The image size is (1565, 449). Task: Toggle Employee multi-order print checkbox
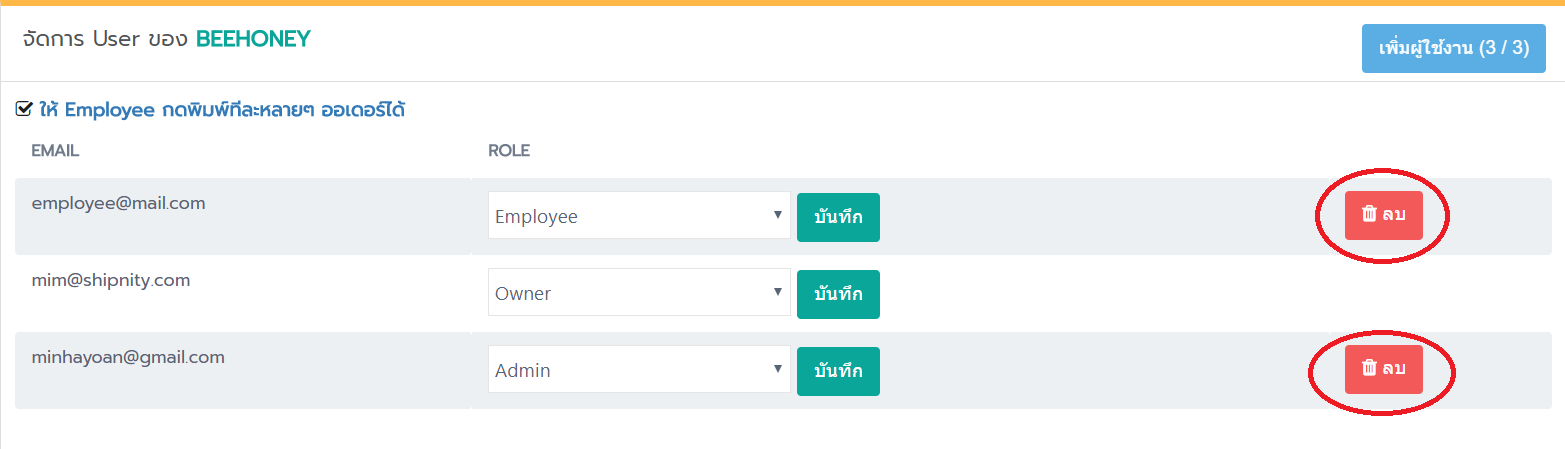(24, 110)
